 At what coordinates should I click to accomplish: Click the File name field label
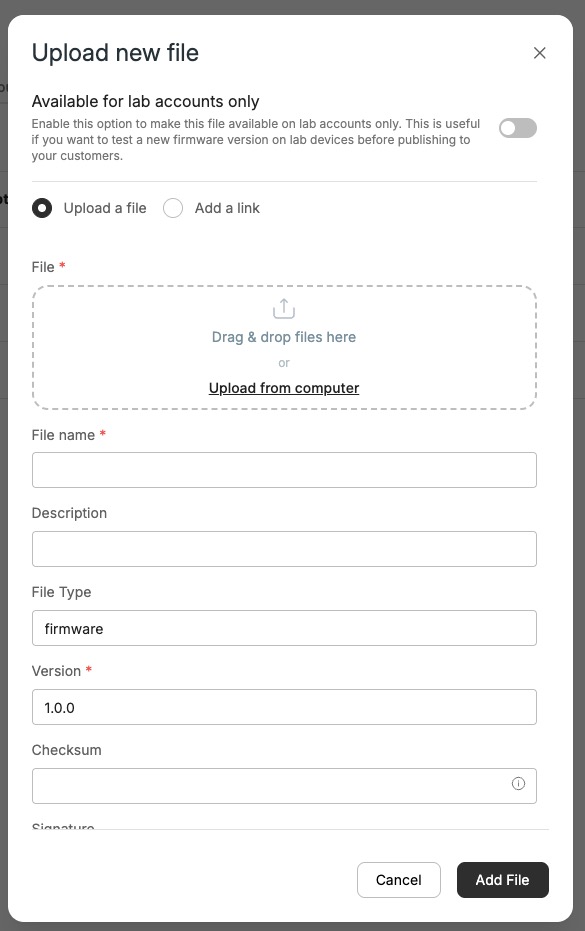pos(63,435)
